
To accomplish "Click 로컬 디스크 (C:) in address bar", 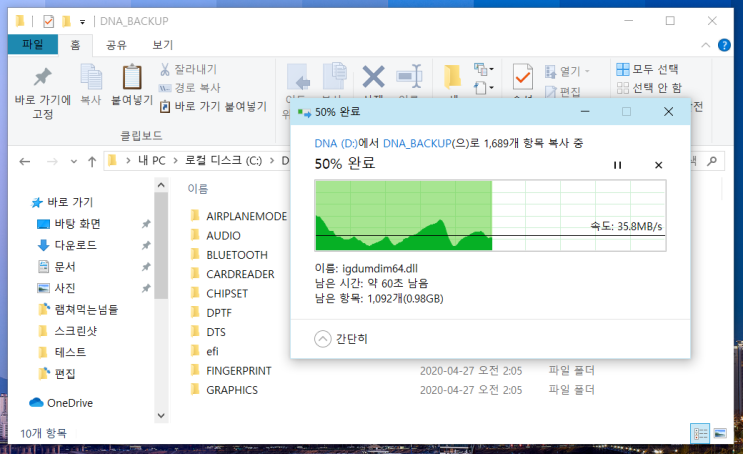I will [223, 161].
